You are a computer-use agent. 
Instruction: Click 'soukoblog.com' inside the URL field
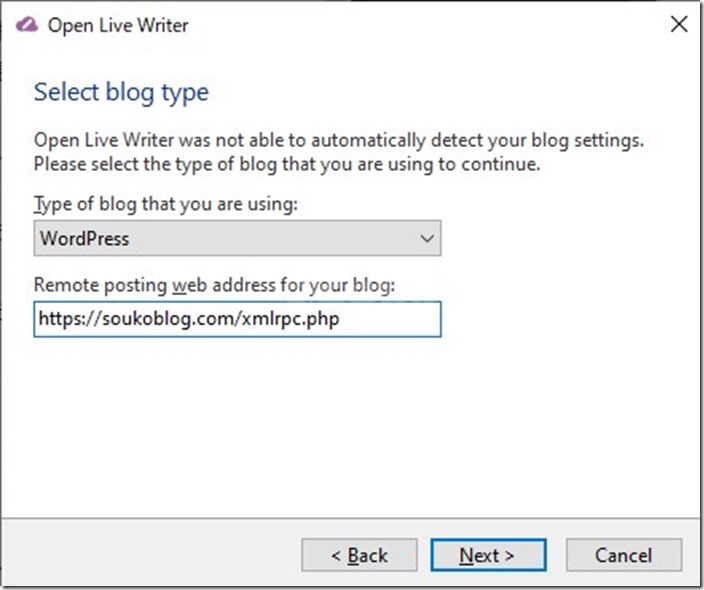[x=168, y=319]
